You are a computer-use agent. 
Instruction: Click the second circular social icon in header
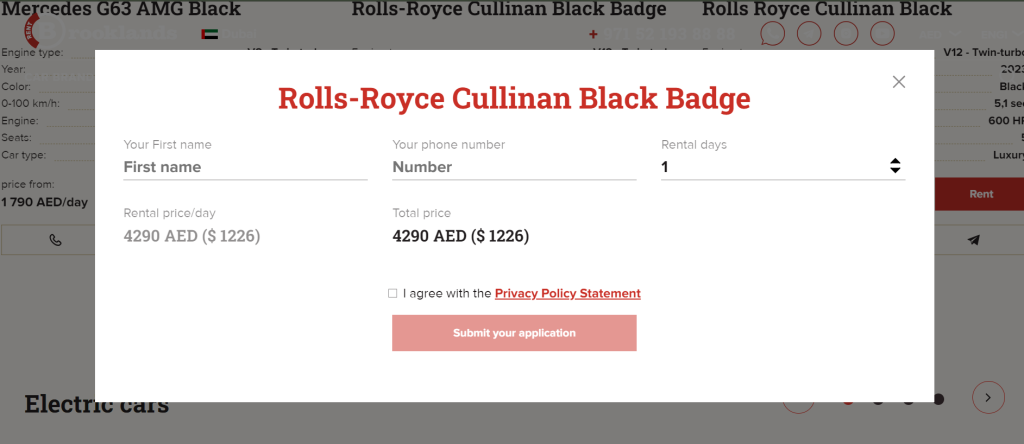[x=809, y=33]
